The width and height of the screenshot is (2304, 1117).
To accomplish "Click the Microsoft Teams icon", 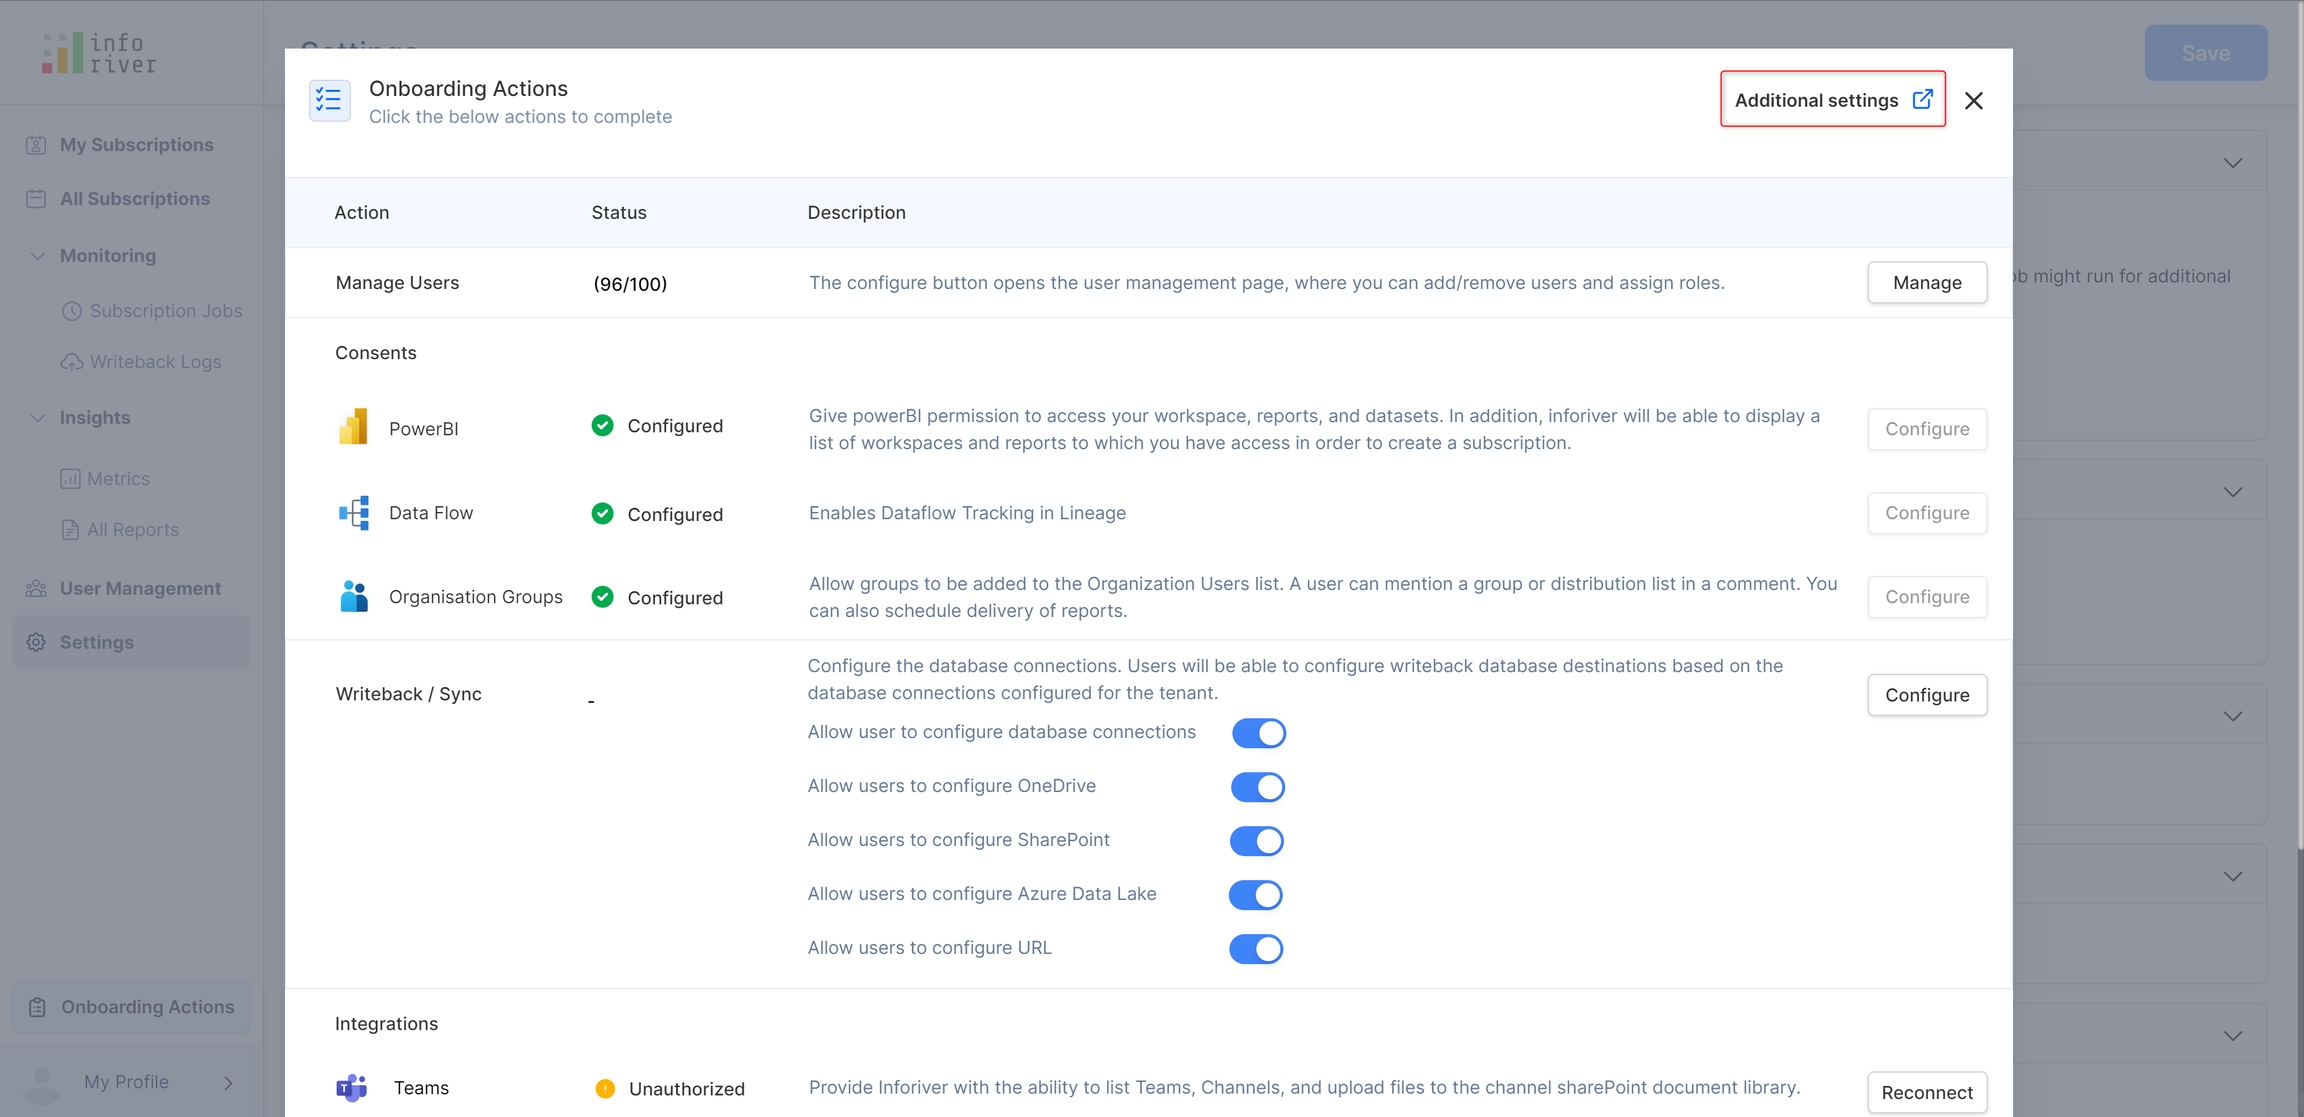I will click(351, 1087).
